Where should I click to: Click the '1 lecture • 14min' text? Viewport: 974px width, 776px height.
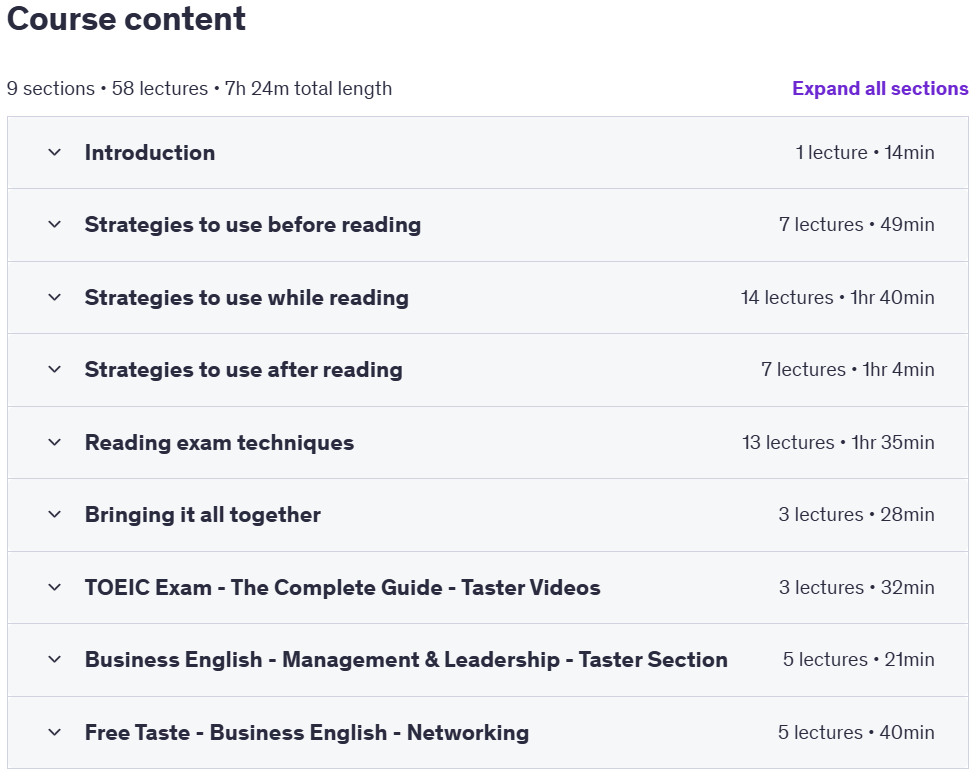865,152
